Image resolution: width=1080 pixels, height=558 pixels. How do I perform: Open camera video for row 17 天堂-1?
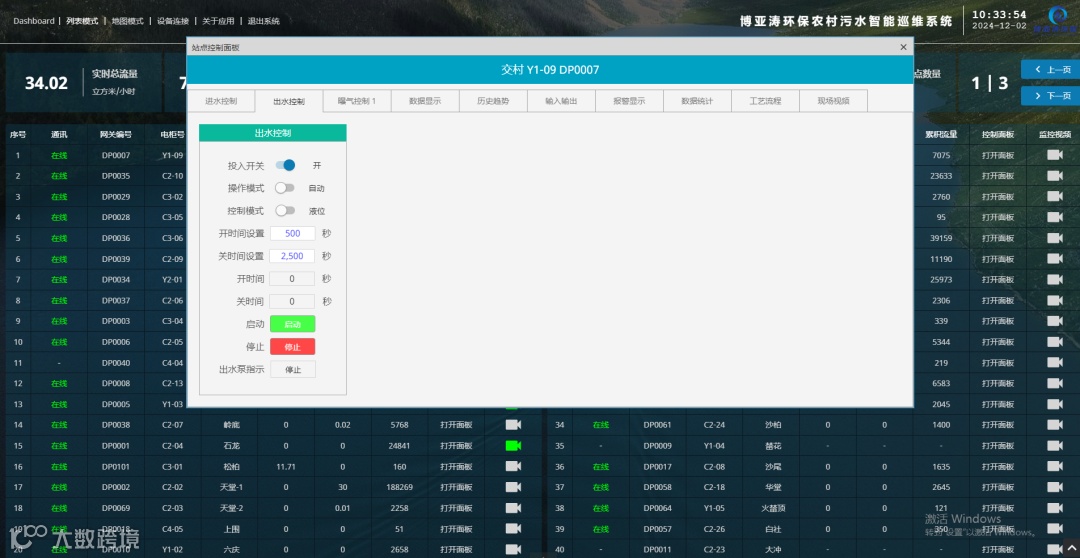point(513,487)
